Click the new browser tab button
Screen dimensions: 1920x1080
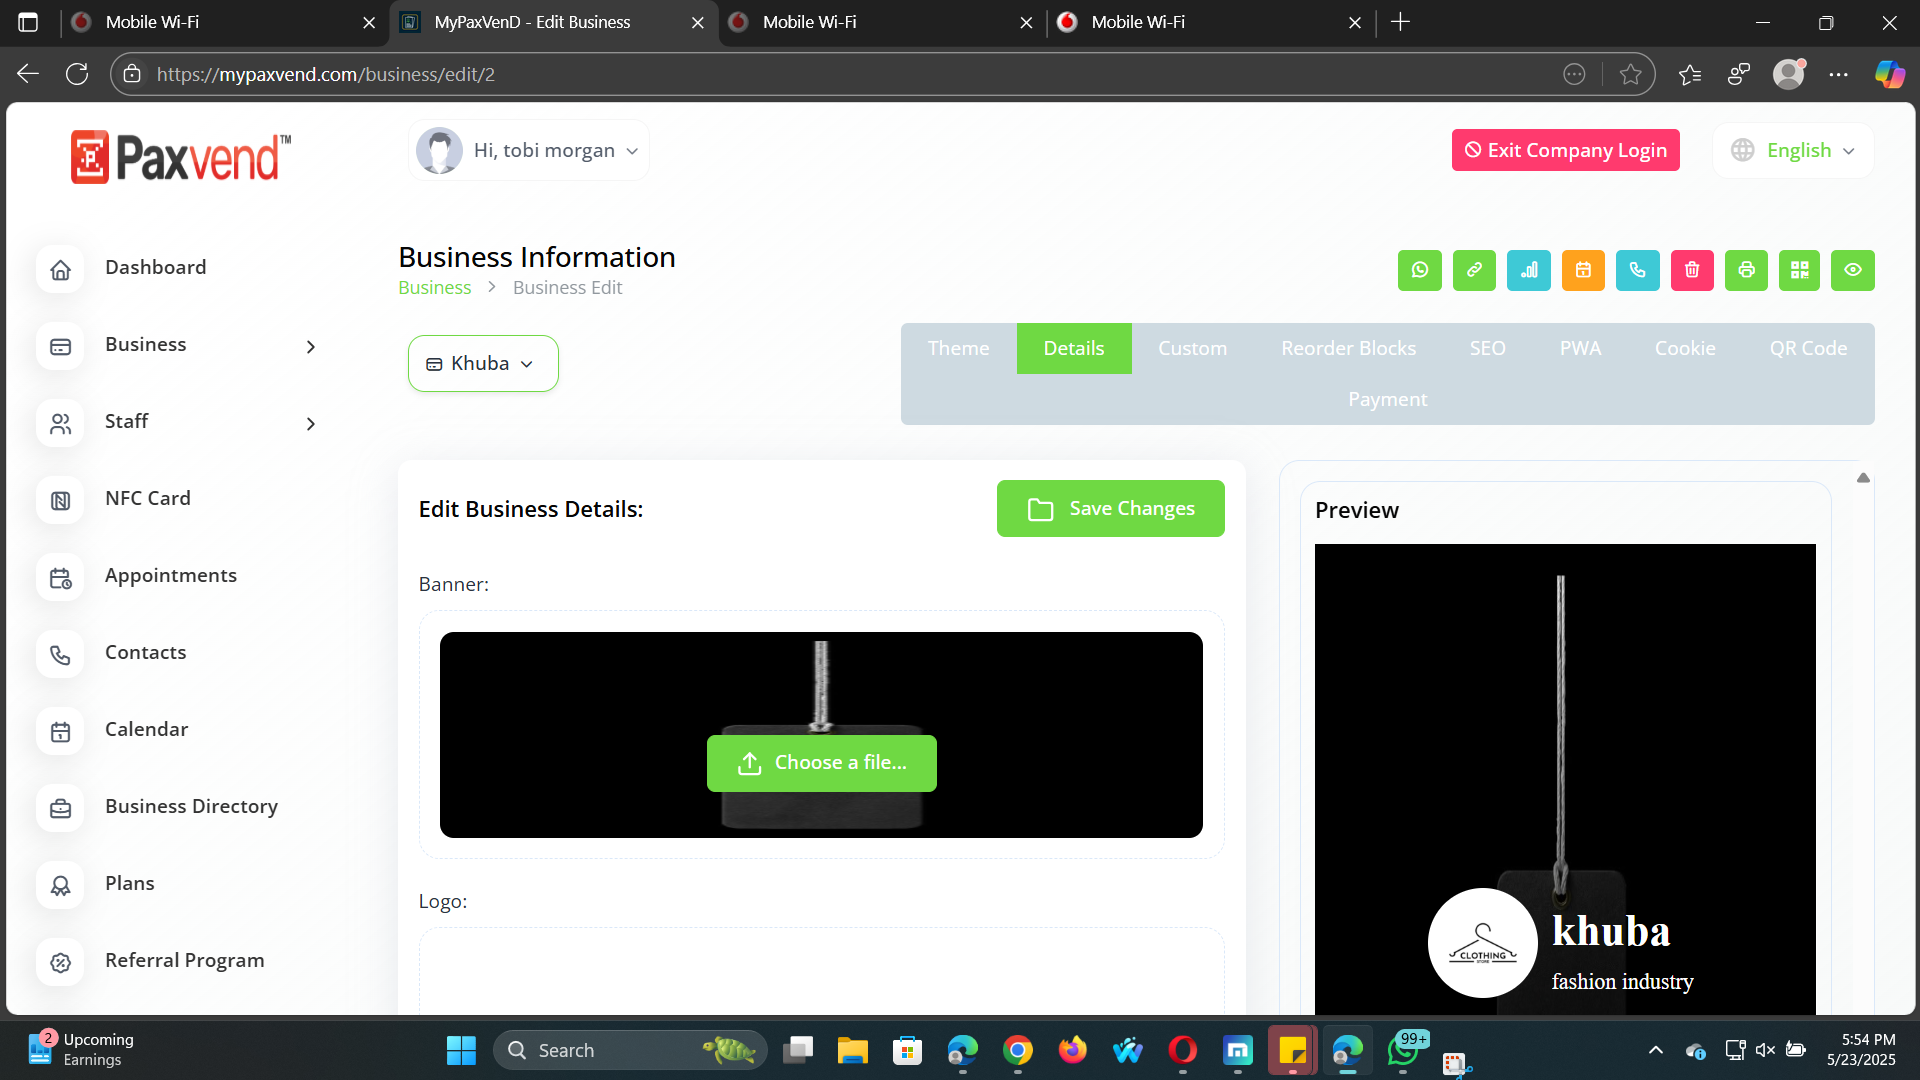click(1400, 22)
